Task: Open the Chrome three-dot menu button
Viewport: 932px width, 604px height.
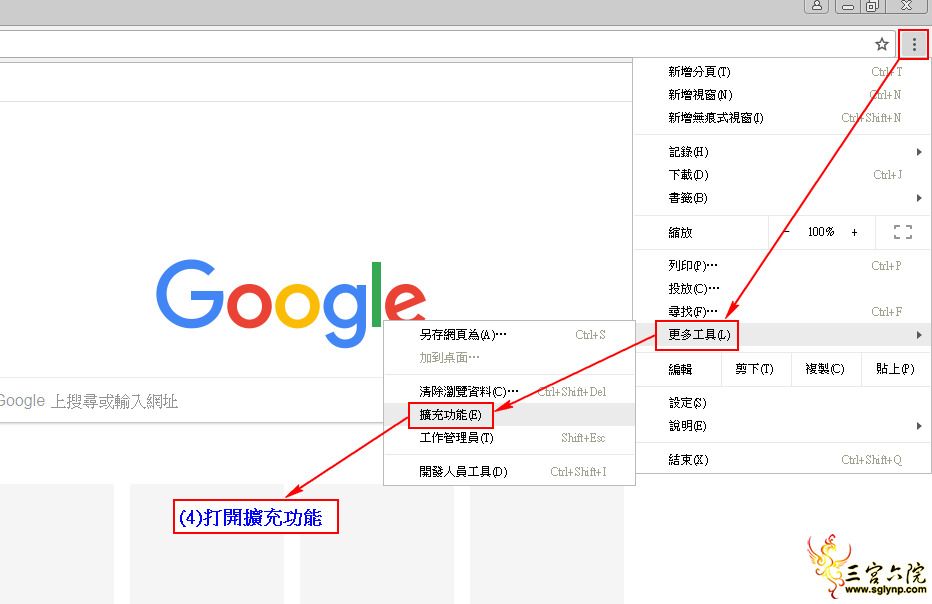Action: tap(914, 44)
